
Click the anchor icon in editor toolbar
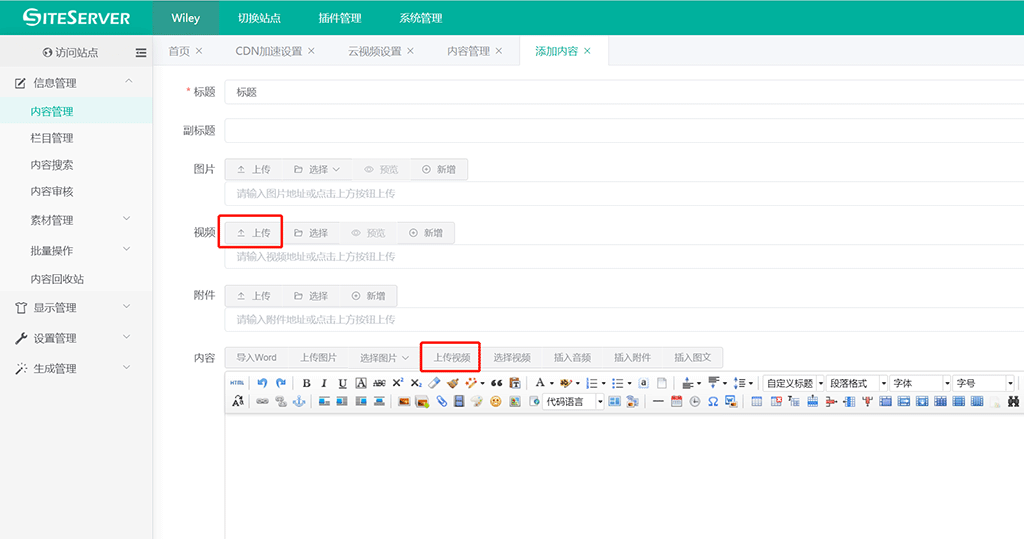298,401
